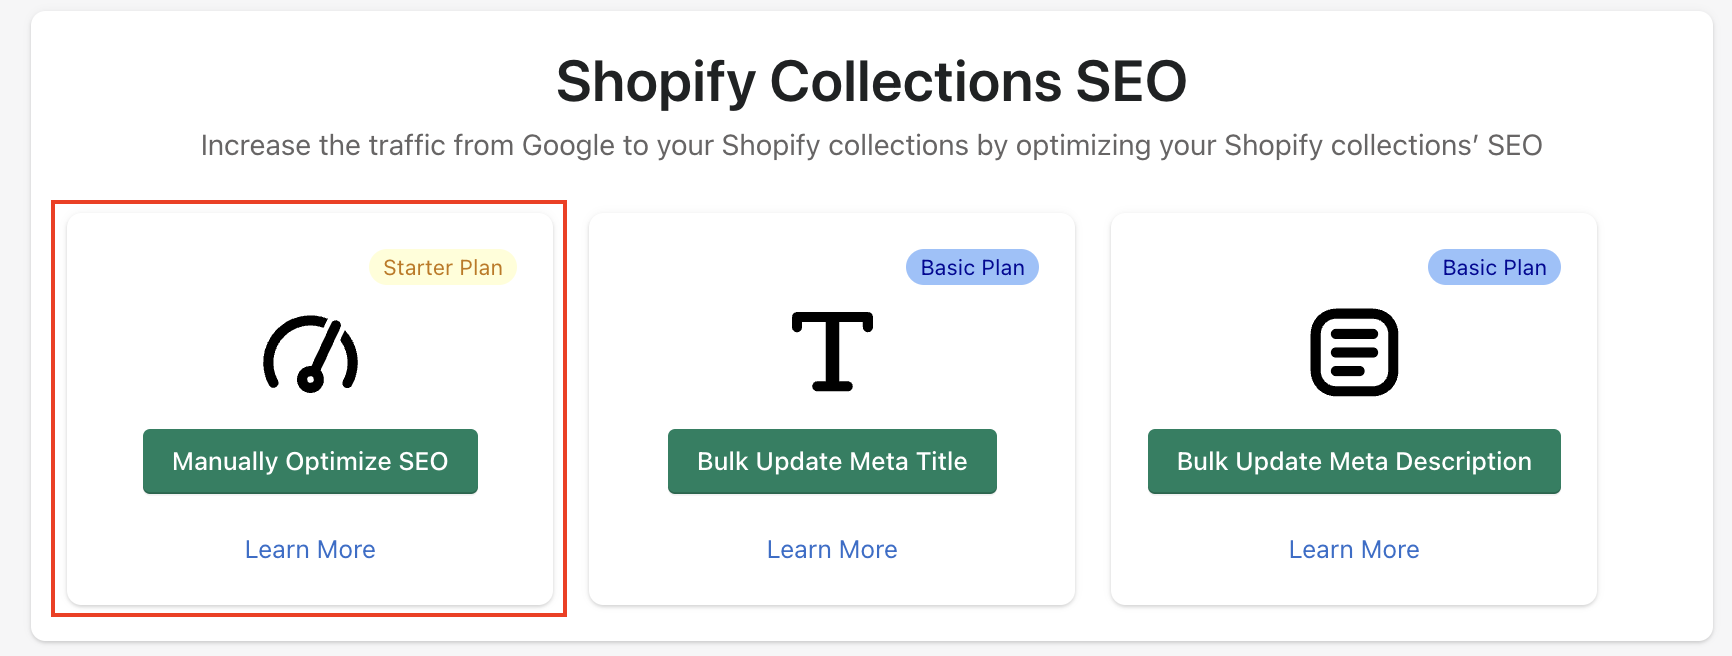Launch Bulk Update Meta Description
The image size is (1732, 656).
coord(1354,461)
